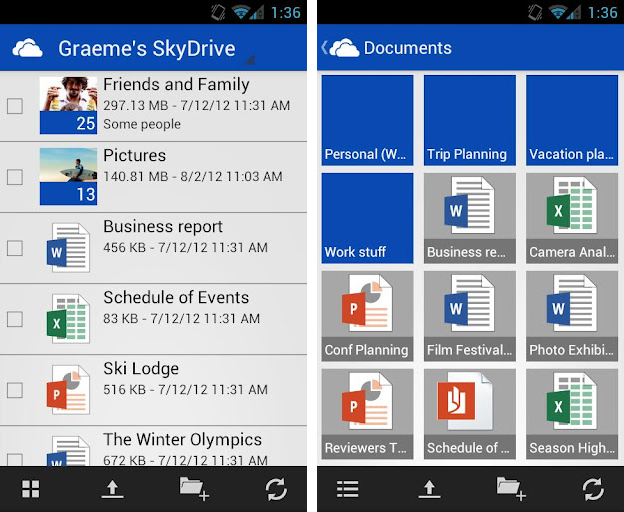Tap SkyDrive cloud logo beside Graeme's SkyDrive
The image size is (624, 512).
(27, 48)
